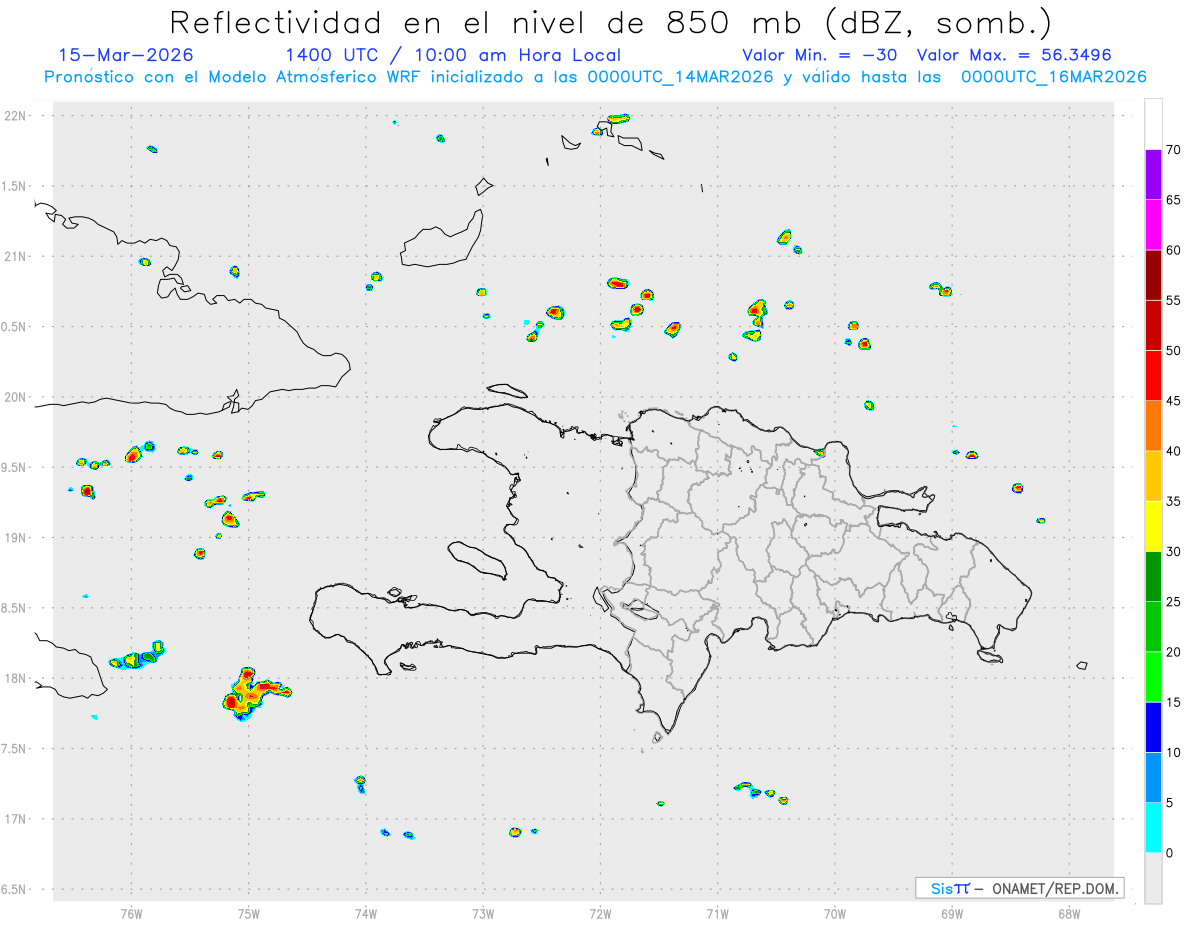The image size is (1200, 927).
Task: Click the 19N latitude axis label
Action: point(17,538)
